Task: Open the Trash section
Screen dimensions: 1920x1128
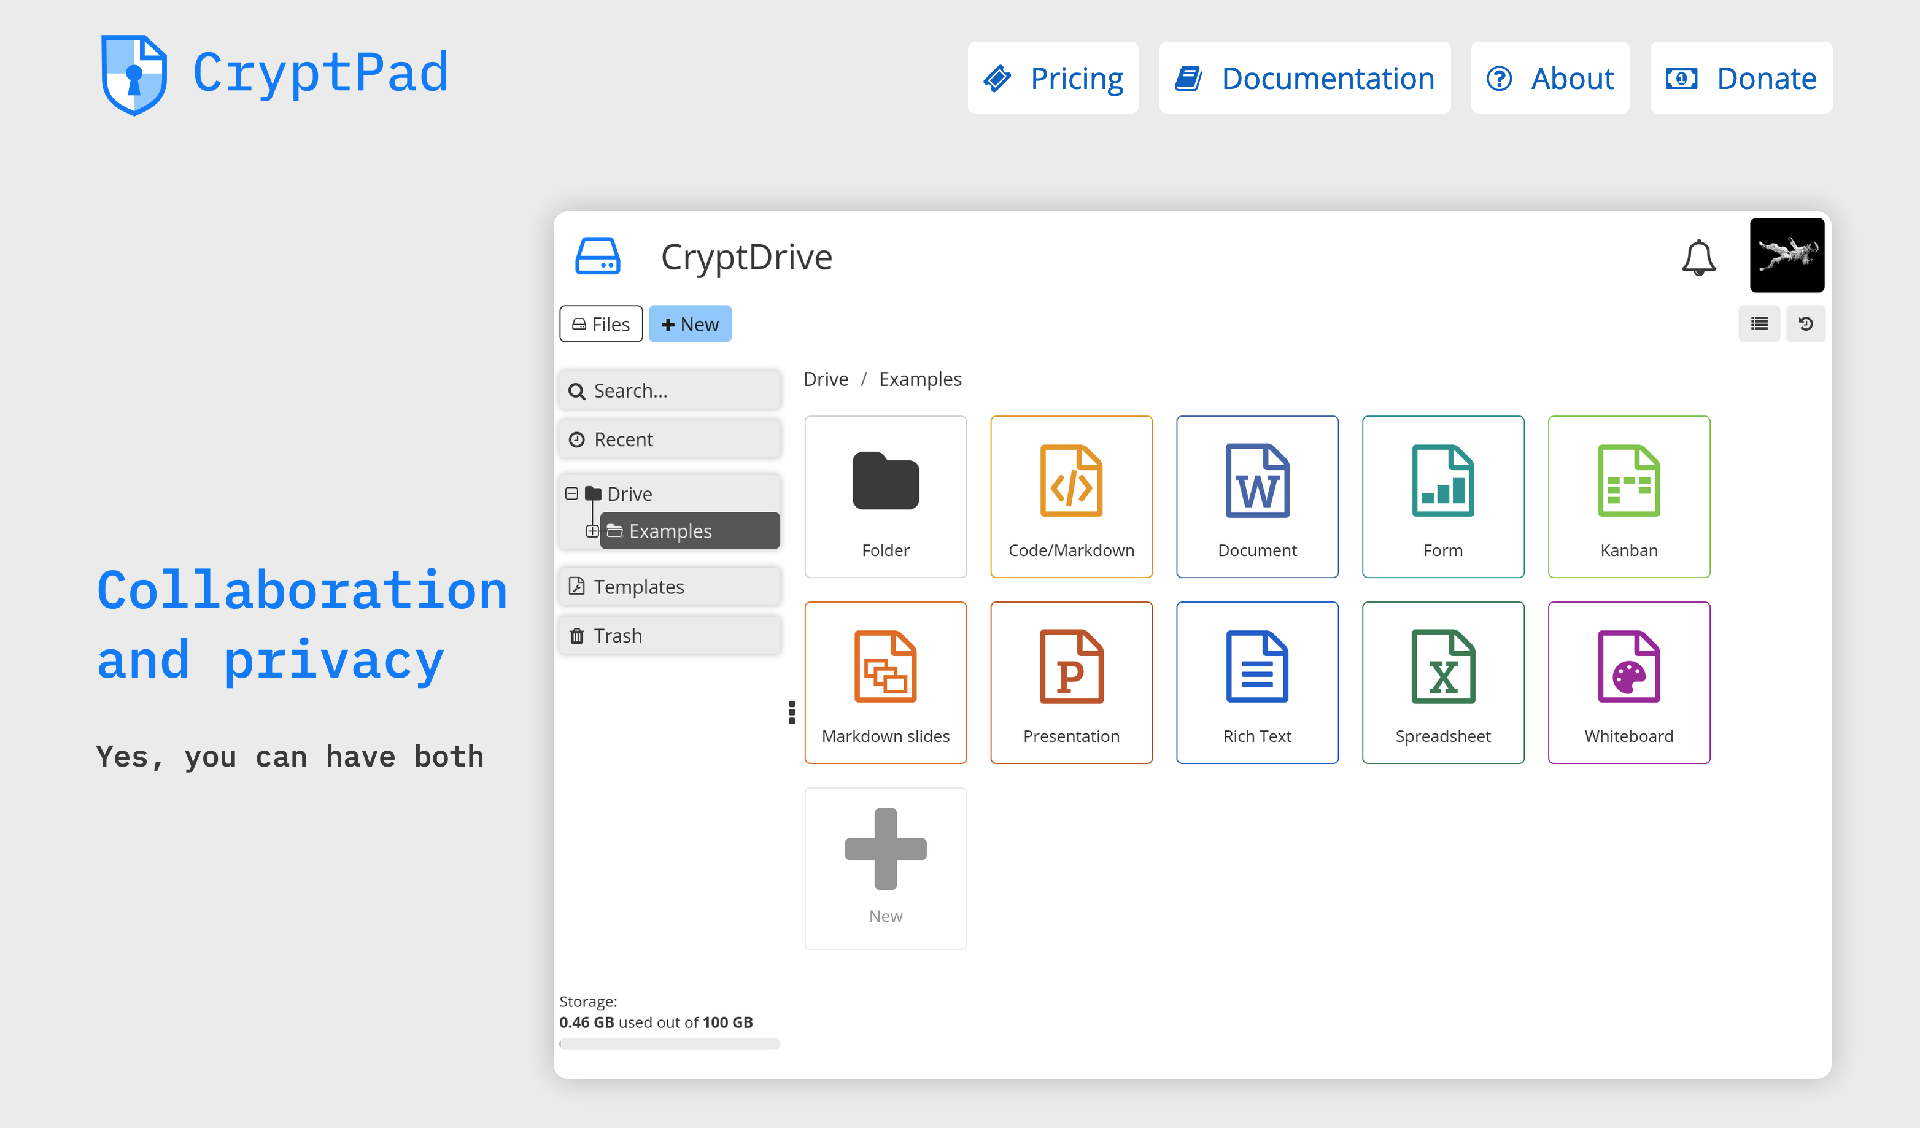Action: 670,636
